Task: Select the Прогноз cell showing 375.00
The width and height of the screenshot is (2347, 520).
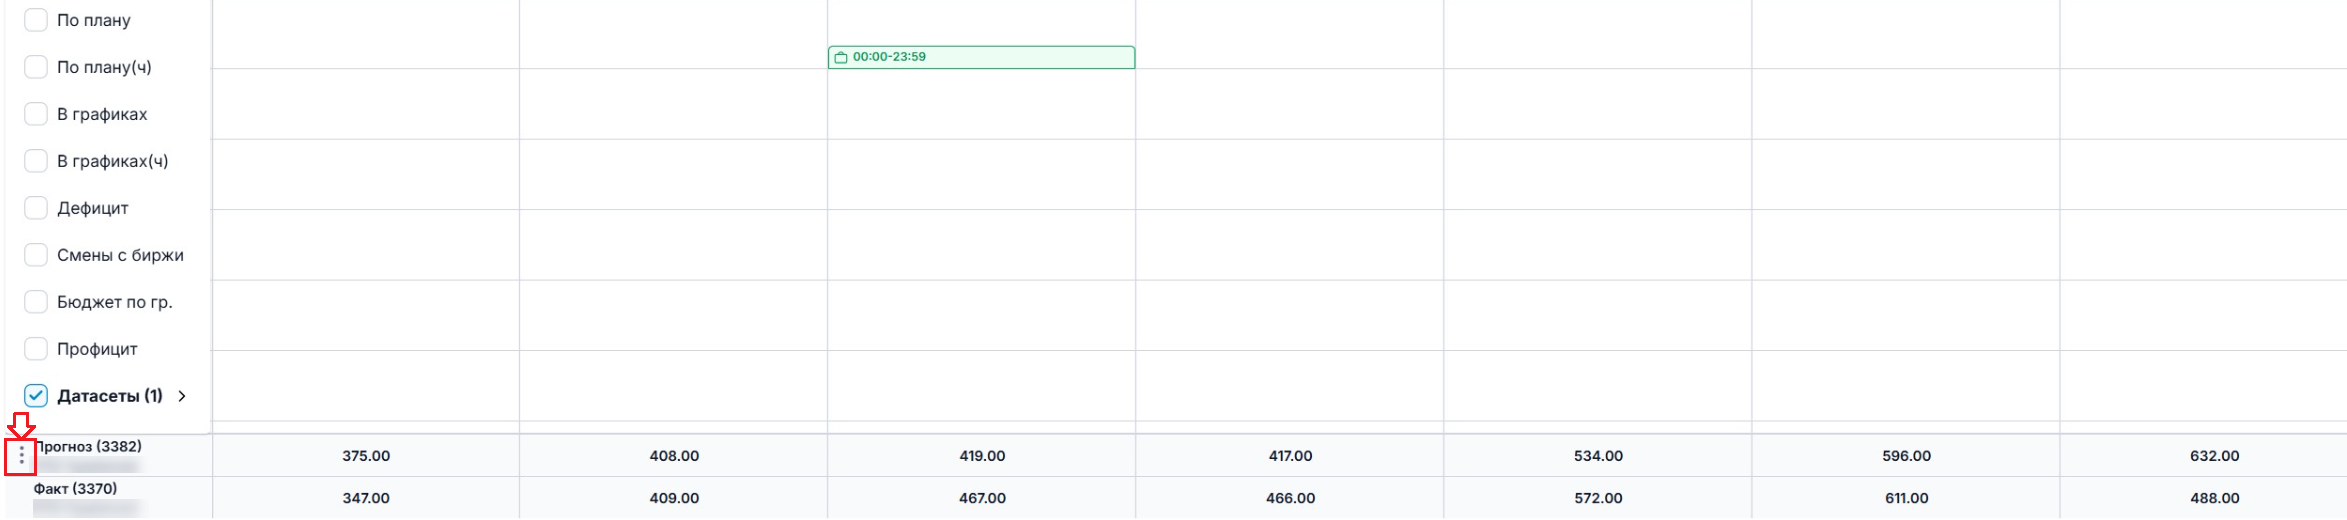Action: 366,456
